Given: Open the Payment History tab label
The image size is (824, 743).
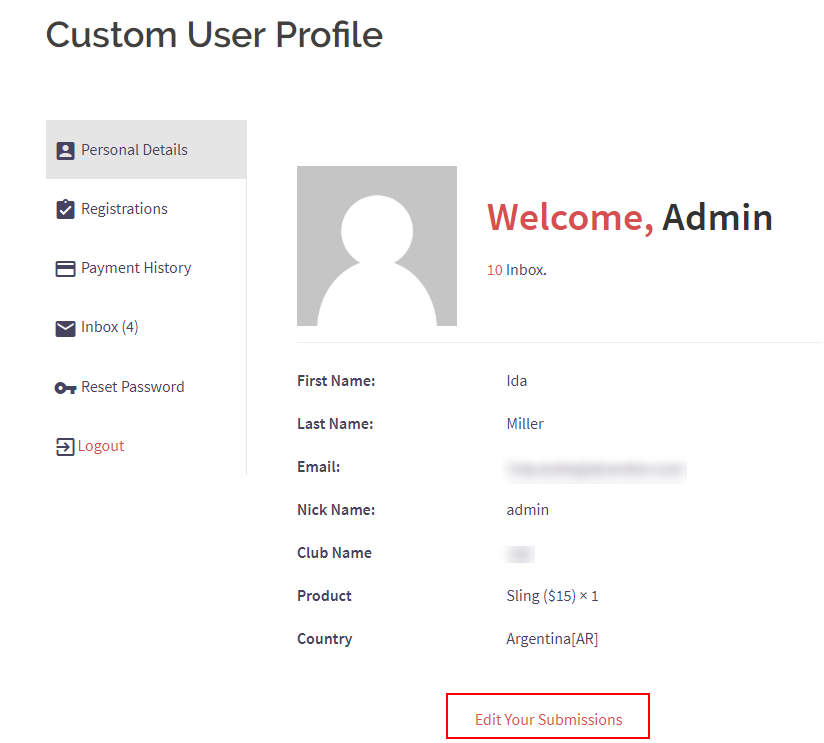Looking at the screenshot, I should click(136, 268).
